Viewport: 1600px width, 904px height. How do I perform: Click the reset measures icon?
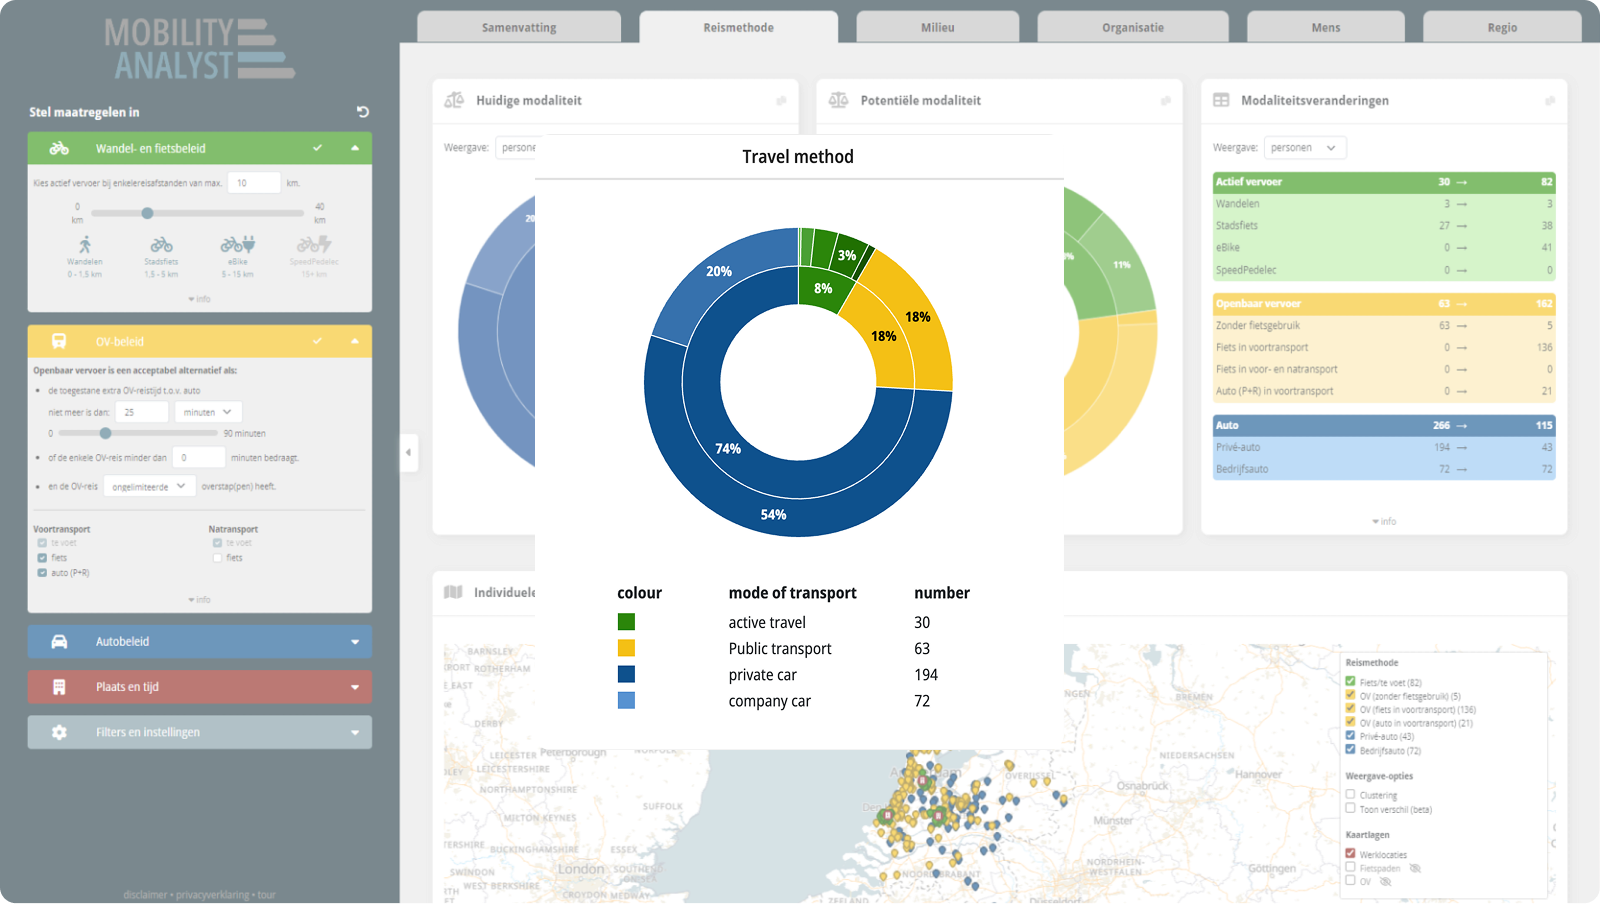click(x=363, y=112)
